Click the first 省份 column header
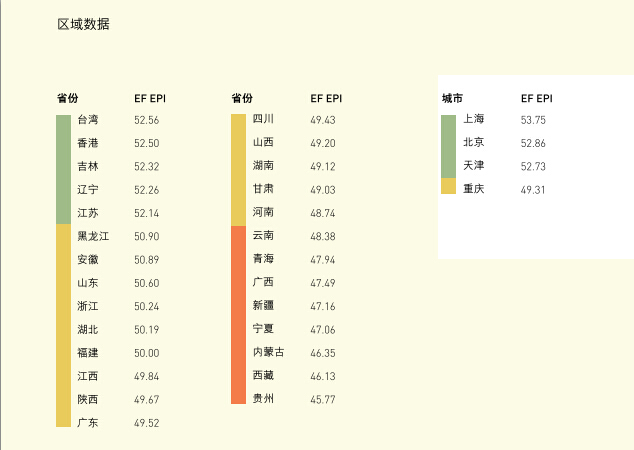The image size is (634, 450). coord(67,98)
